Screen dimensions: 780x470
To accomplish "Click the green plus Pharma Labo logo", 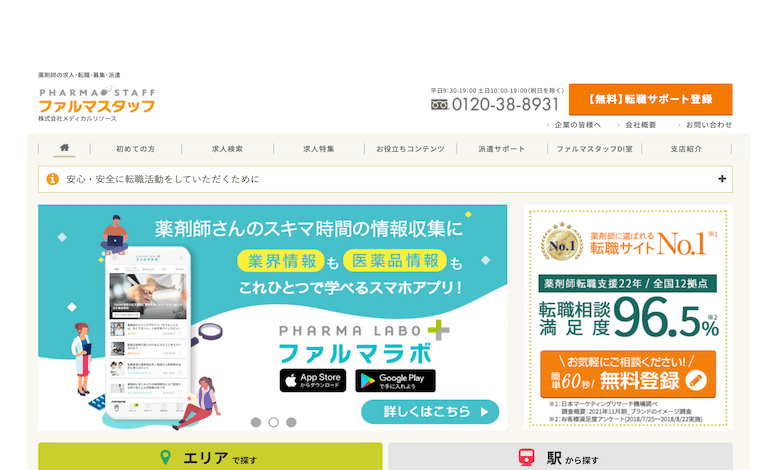I will click(x=438, y=330).
